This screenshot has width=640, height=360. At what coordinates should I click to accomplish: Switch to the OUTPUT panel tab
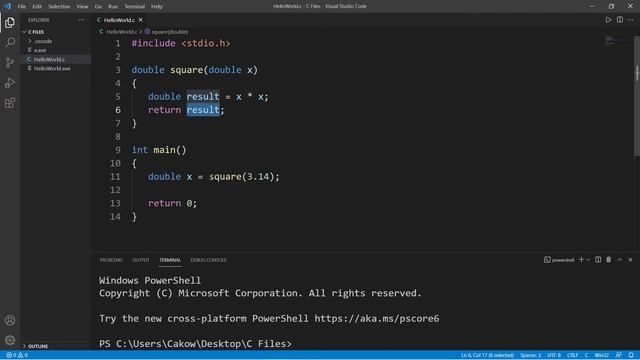coord(141,260)
